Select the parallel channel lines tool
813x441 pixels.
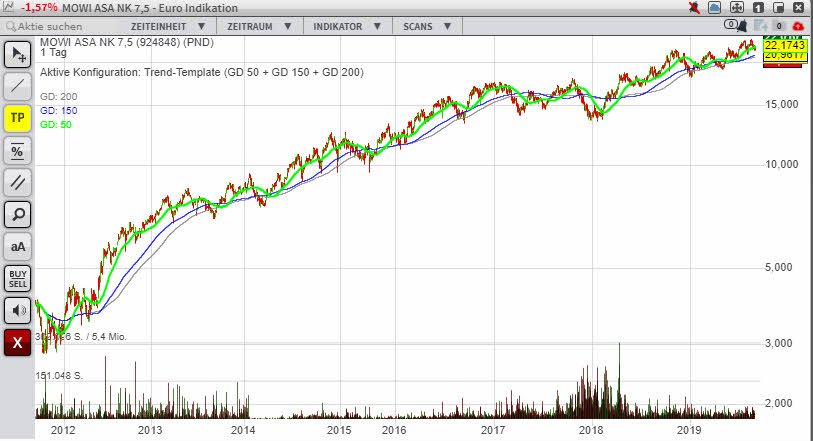[18, 182]
